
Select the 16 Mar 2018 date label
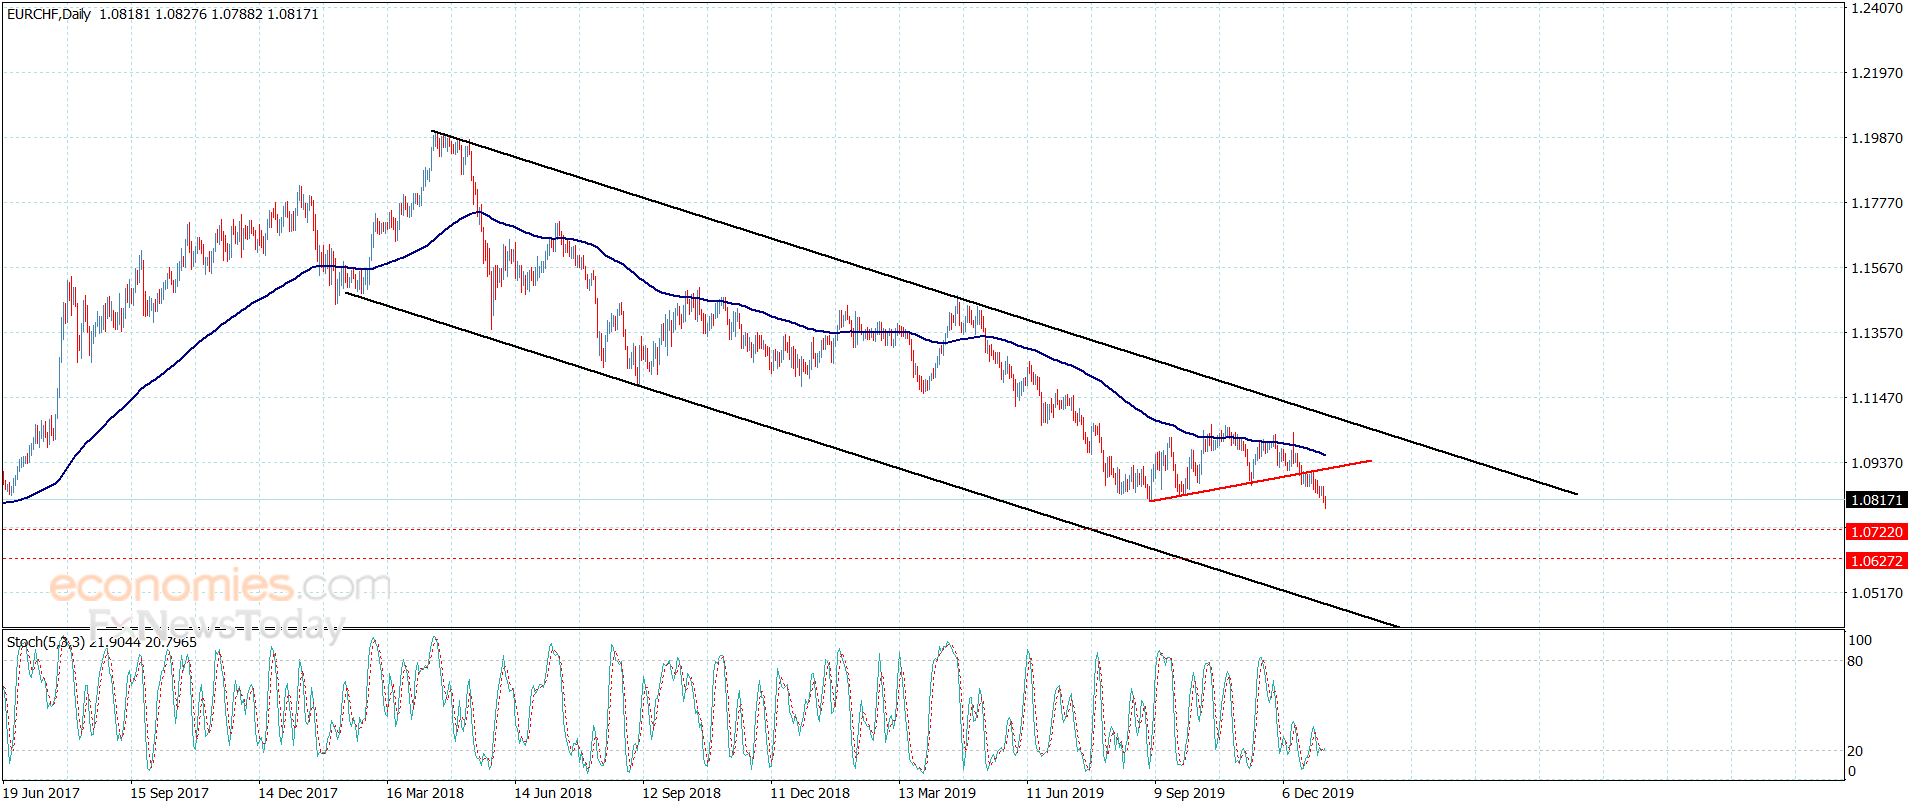click(x=425, y=793)
